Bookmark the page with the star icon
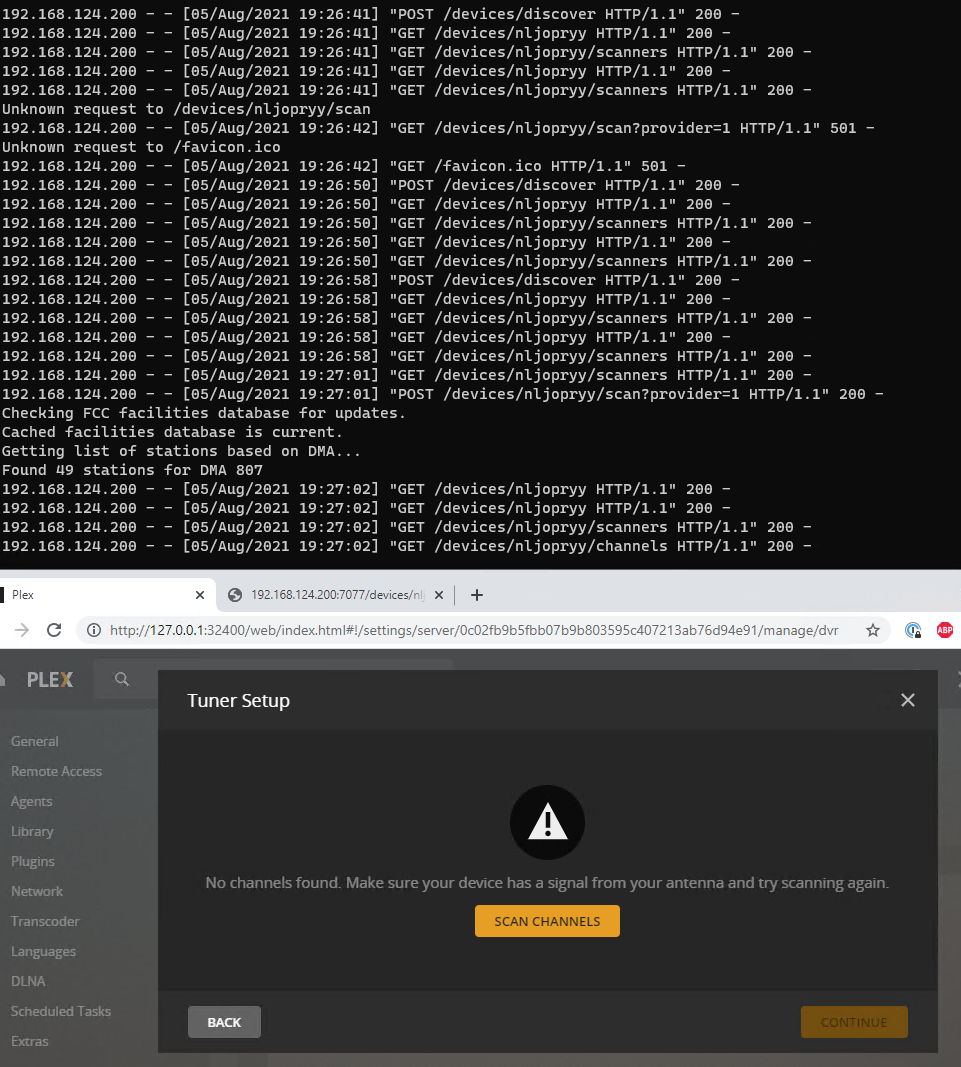The width and height of the screenshot is (961, 1067). click(x=873, y=631)
